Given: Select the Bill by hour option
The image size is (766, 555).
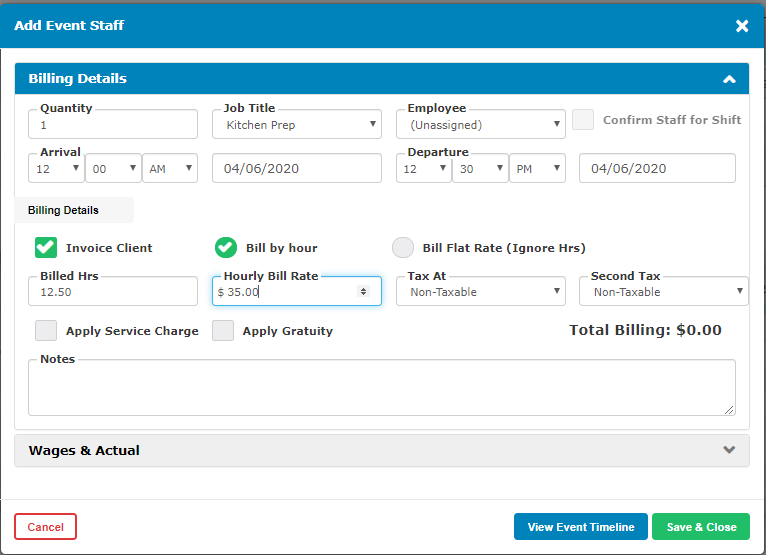Looking at the screenshot, I should (226, 248).
